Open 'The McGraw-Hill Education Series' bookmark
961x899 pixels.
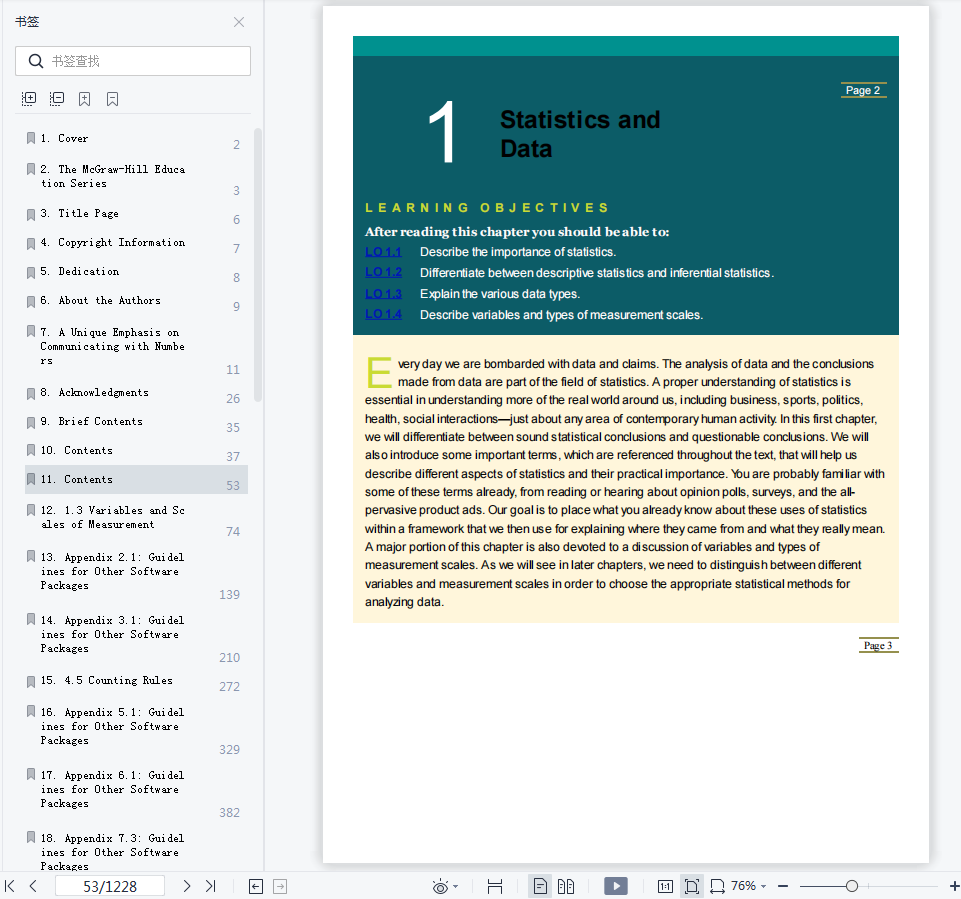coord(134,178)
